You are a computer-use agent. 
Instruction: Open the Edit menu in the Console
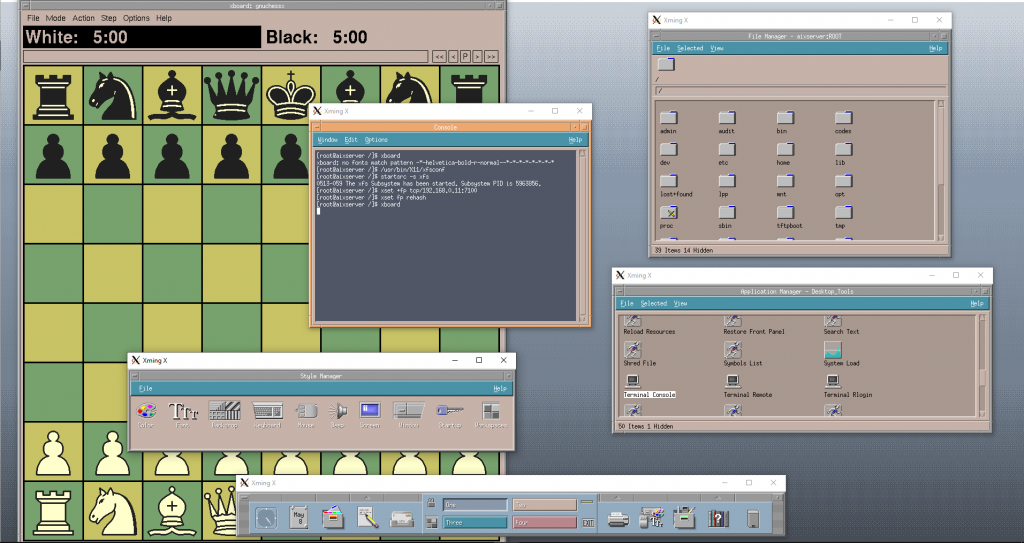[x=351, y=140]
